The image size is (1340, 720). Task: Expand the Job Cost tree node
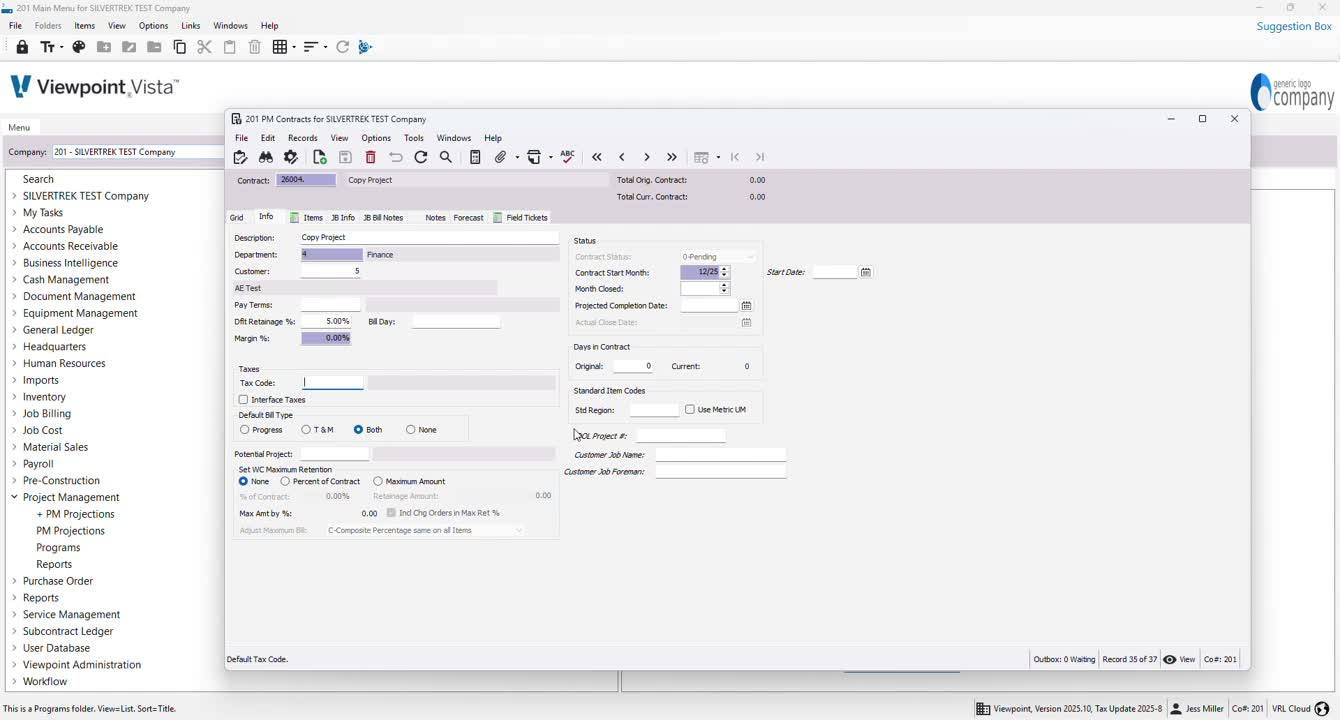point(14,430)
